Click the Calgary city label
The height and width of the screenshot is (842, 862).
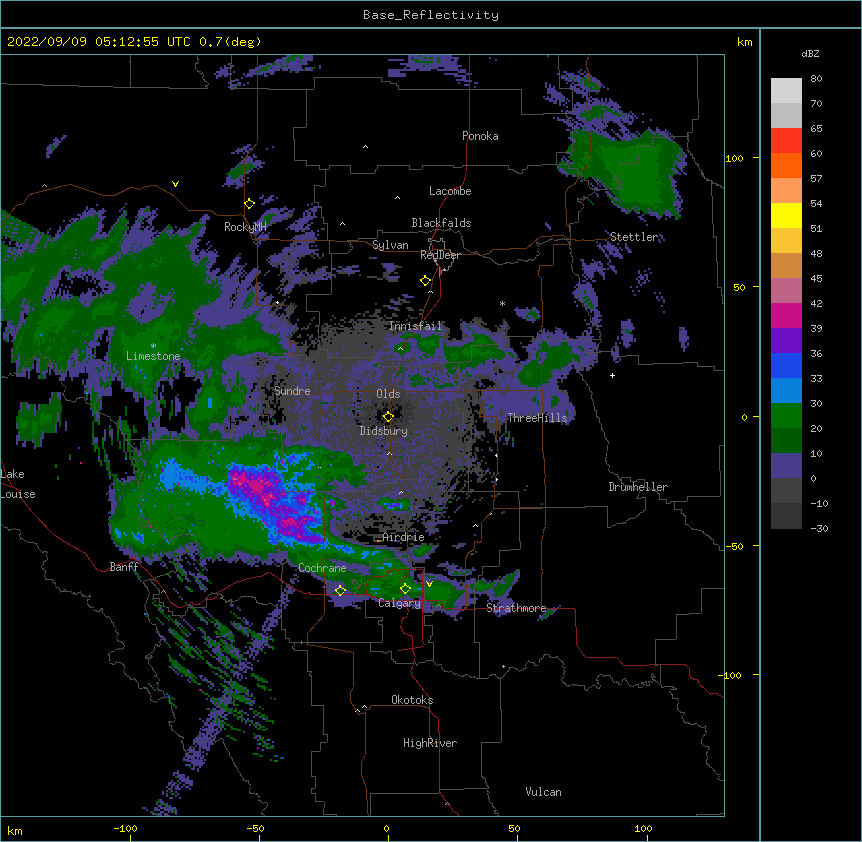400,603
